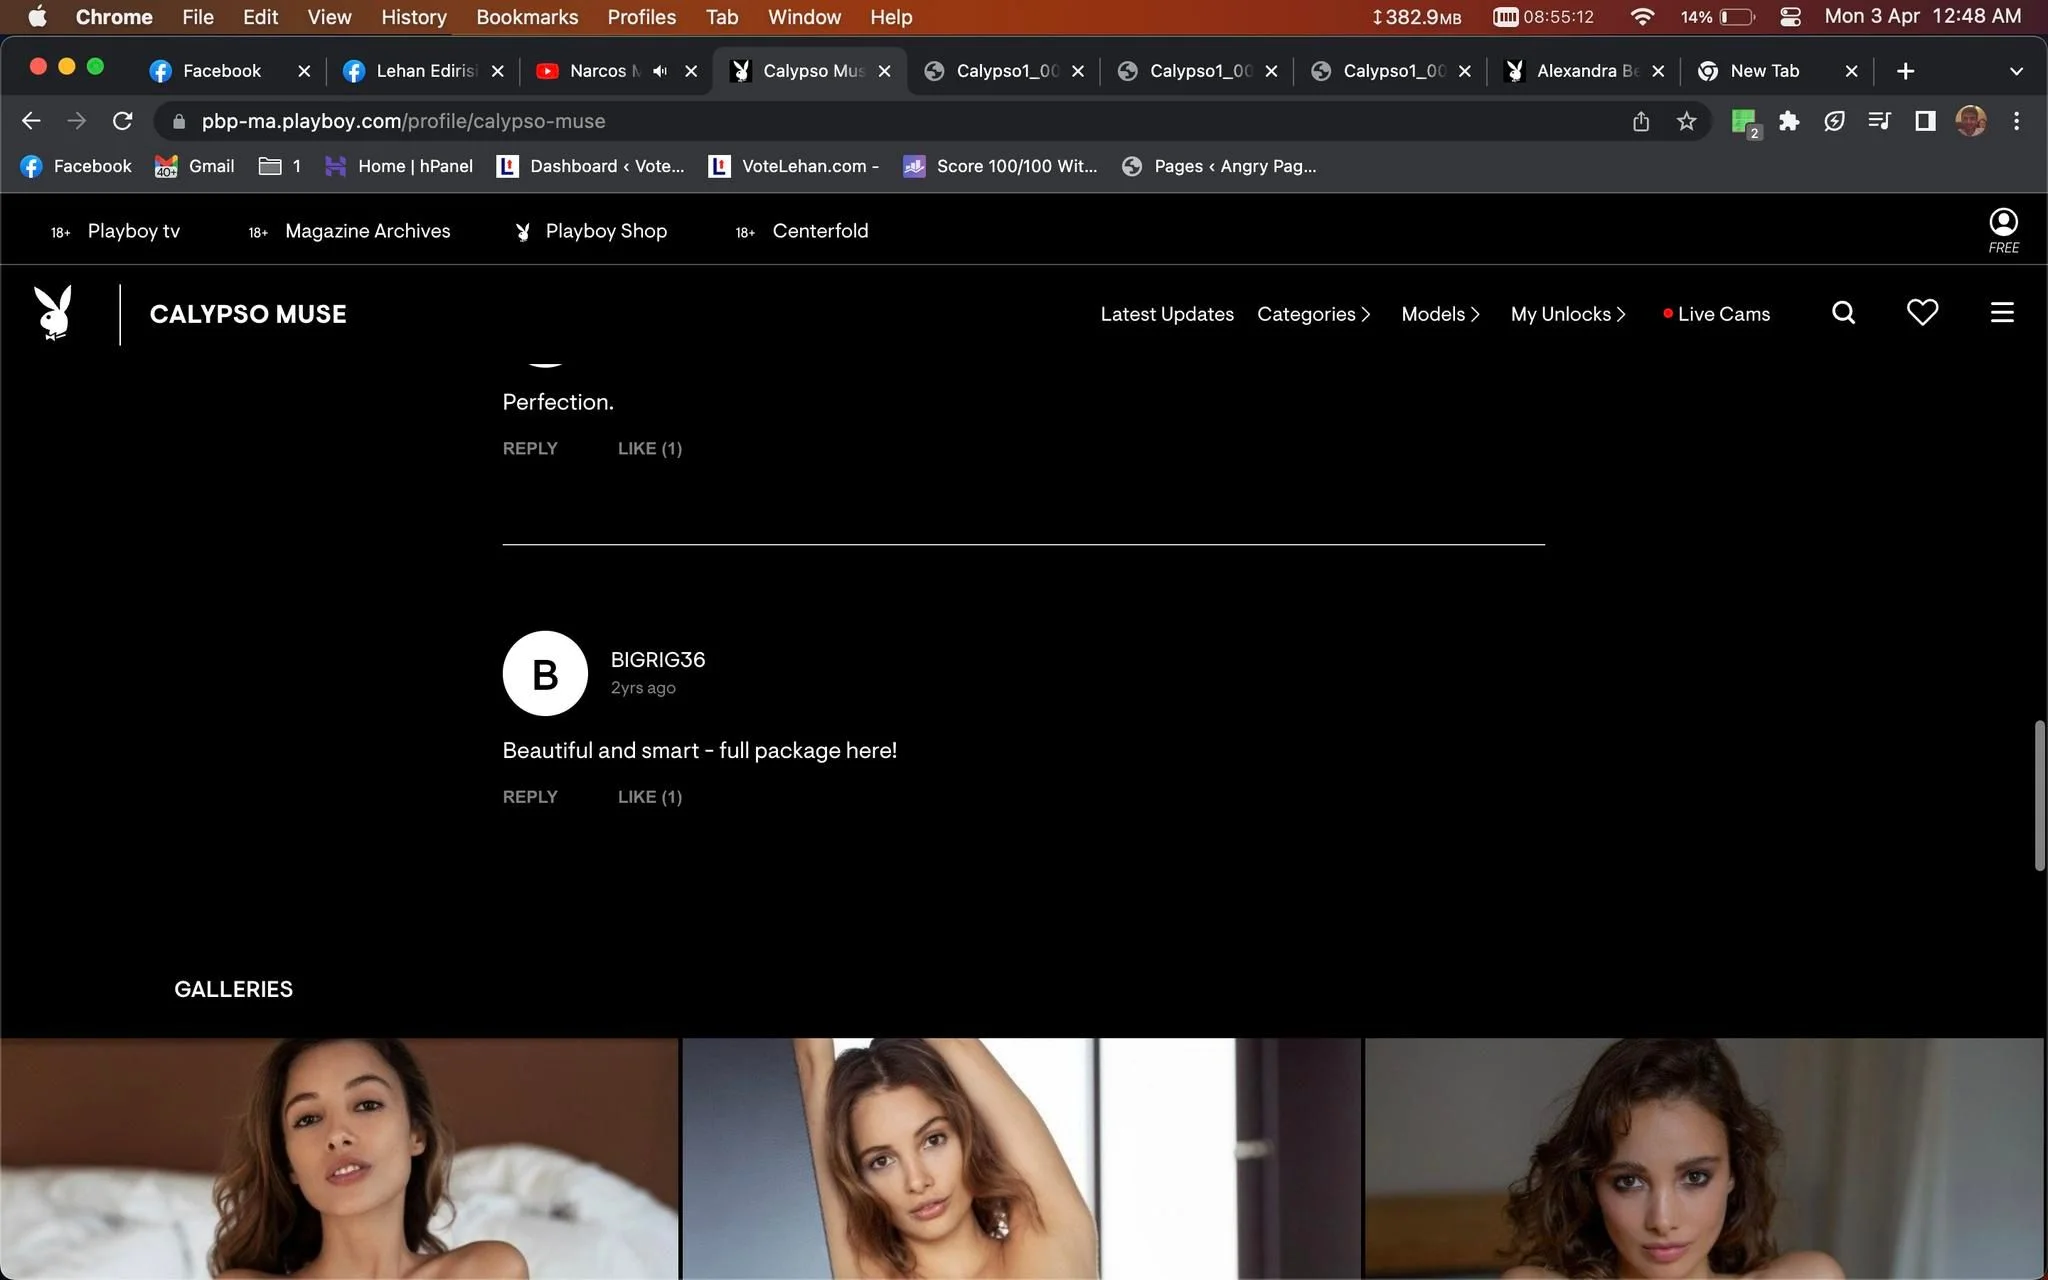Open favorites via the heart icon

click(1922, 313)
